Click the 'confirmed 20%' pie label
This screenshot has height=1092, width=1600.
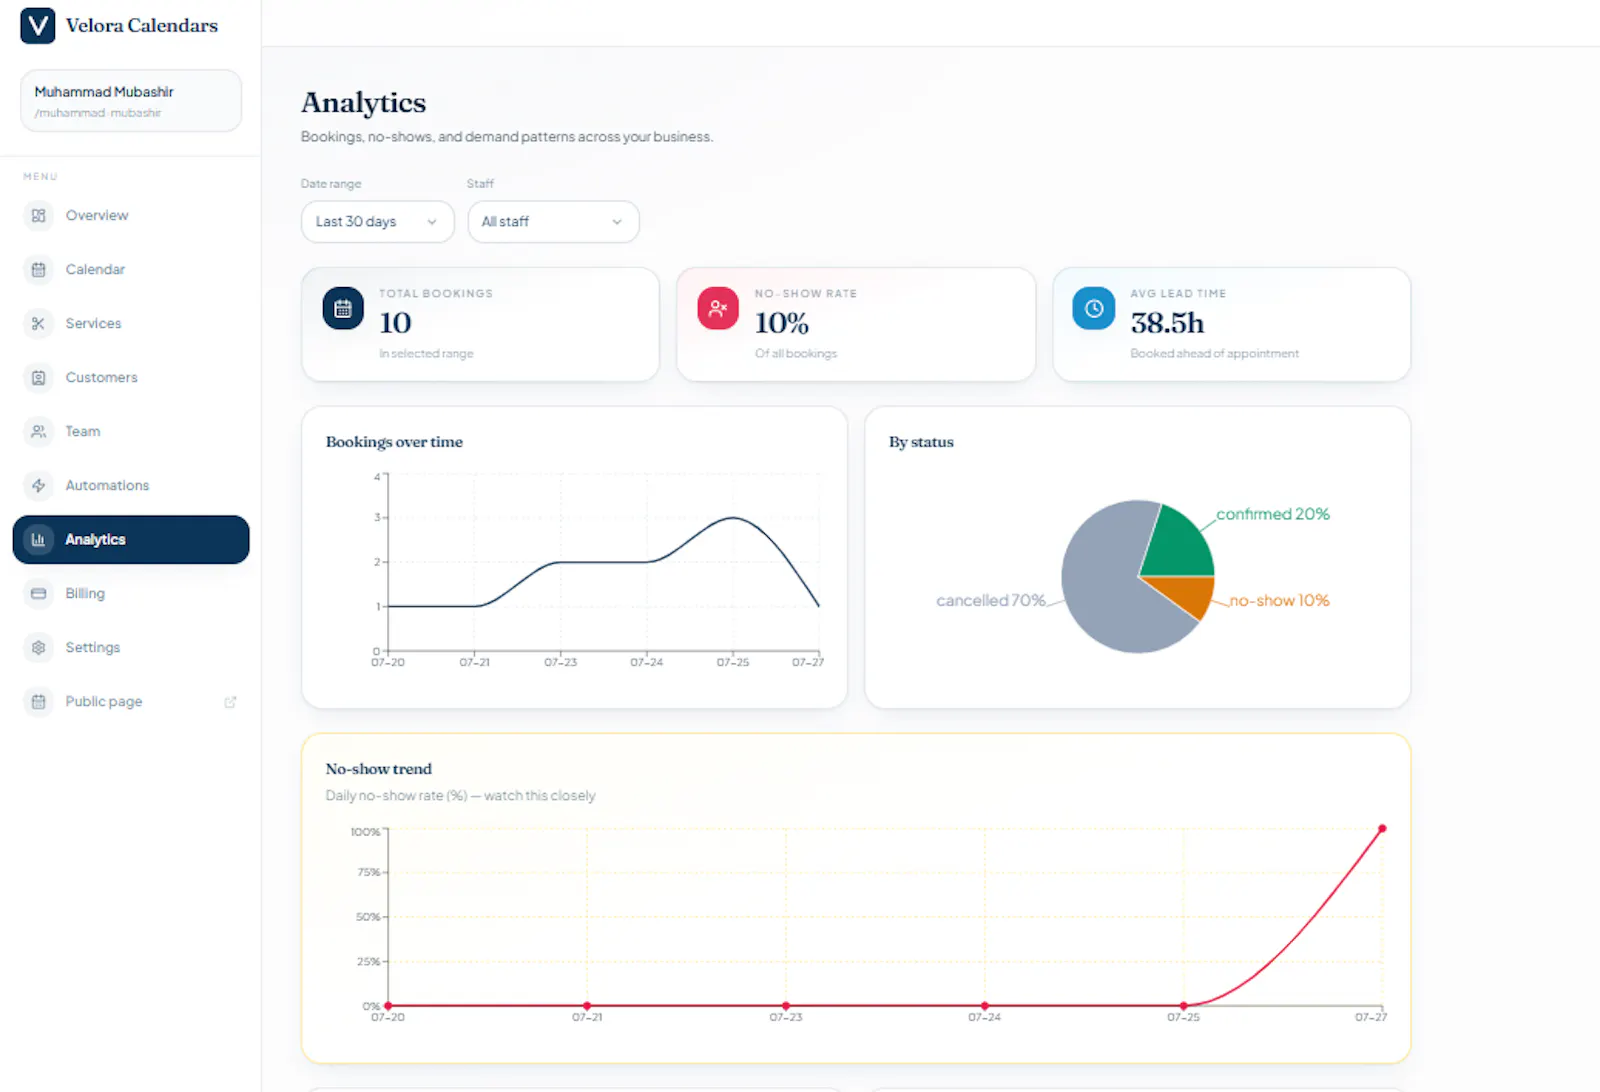[x=1273, y=514]
